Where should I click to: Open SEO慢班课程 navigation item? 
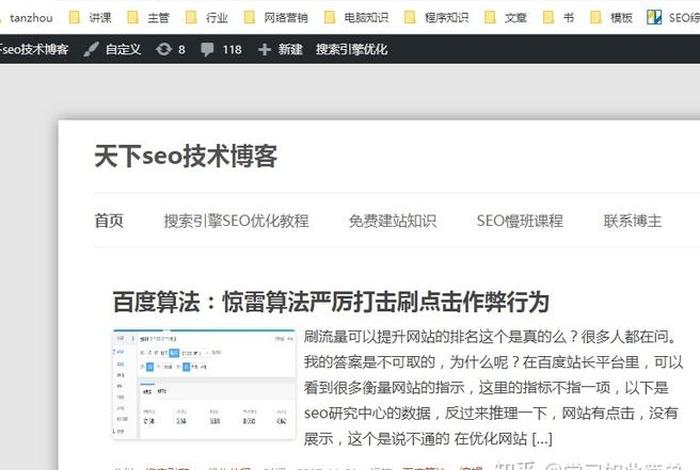(x=520, y=220)
